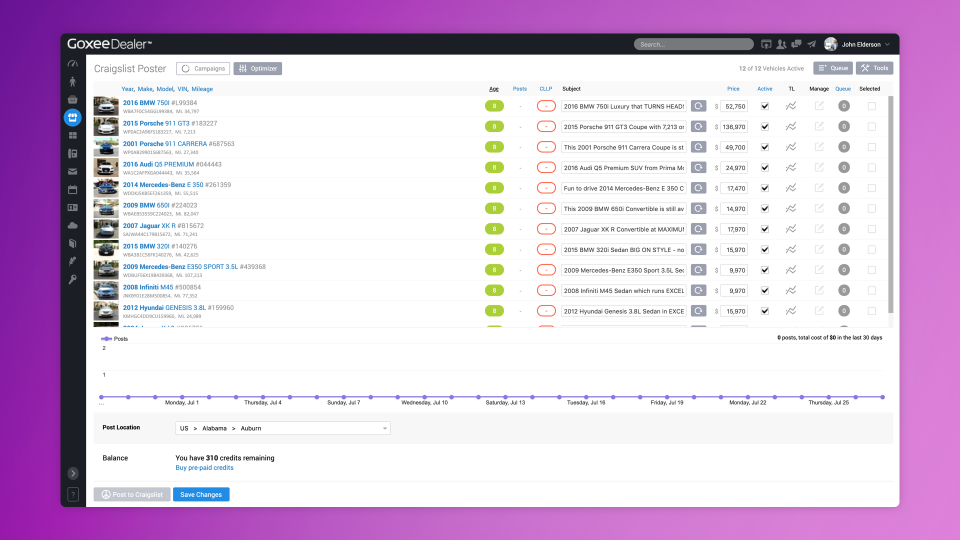Screen dimensions: 960x540
Task: Select the highlighted storefront icon in sidebar
Action: click(x=73, y=117)
